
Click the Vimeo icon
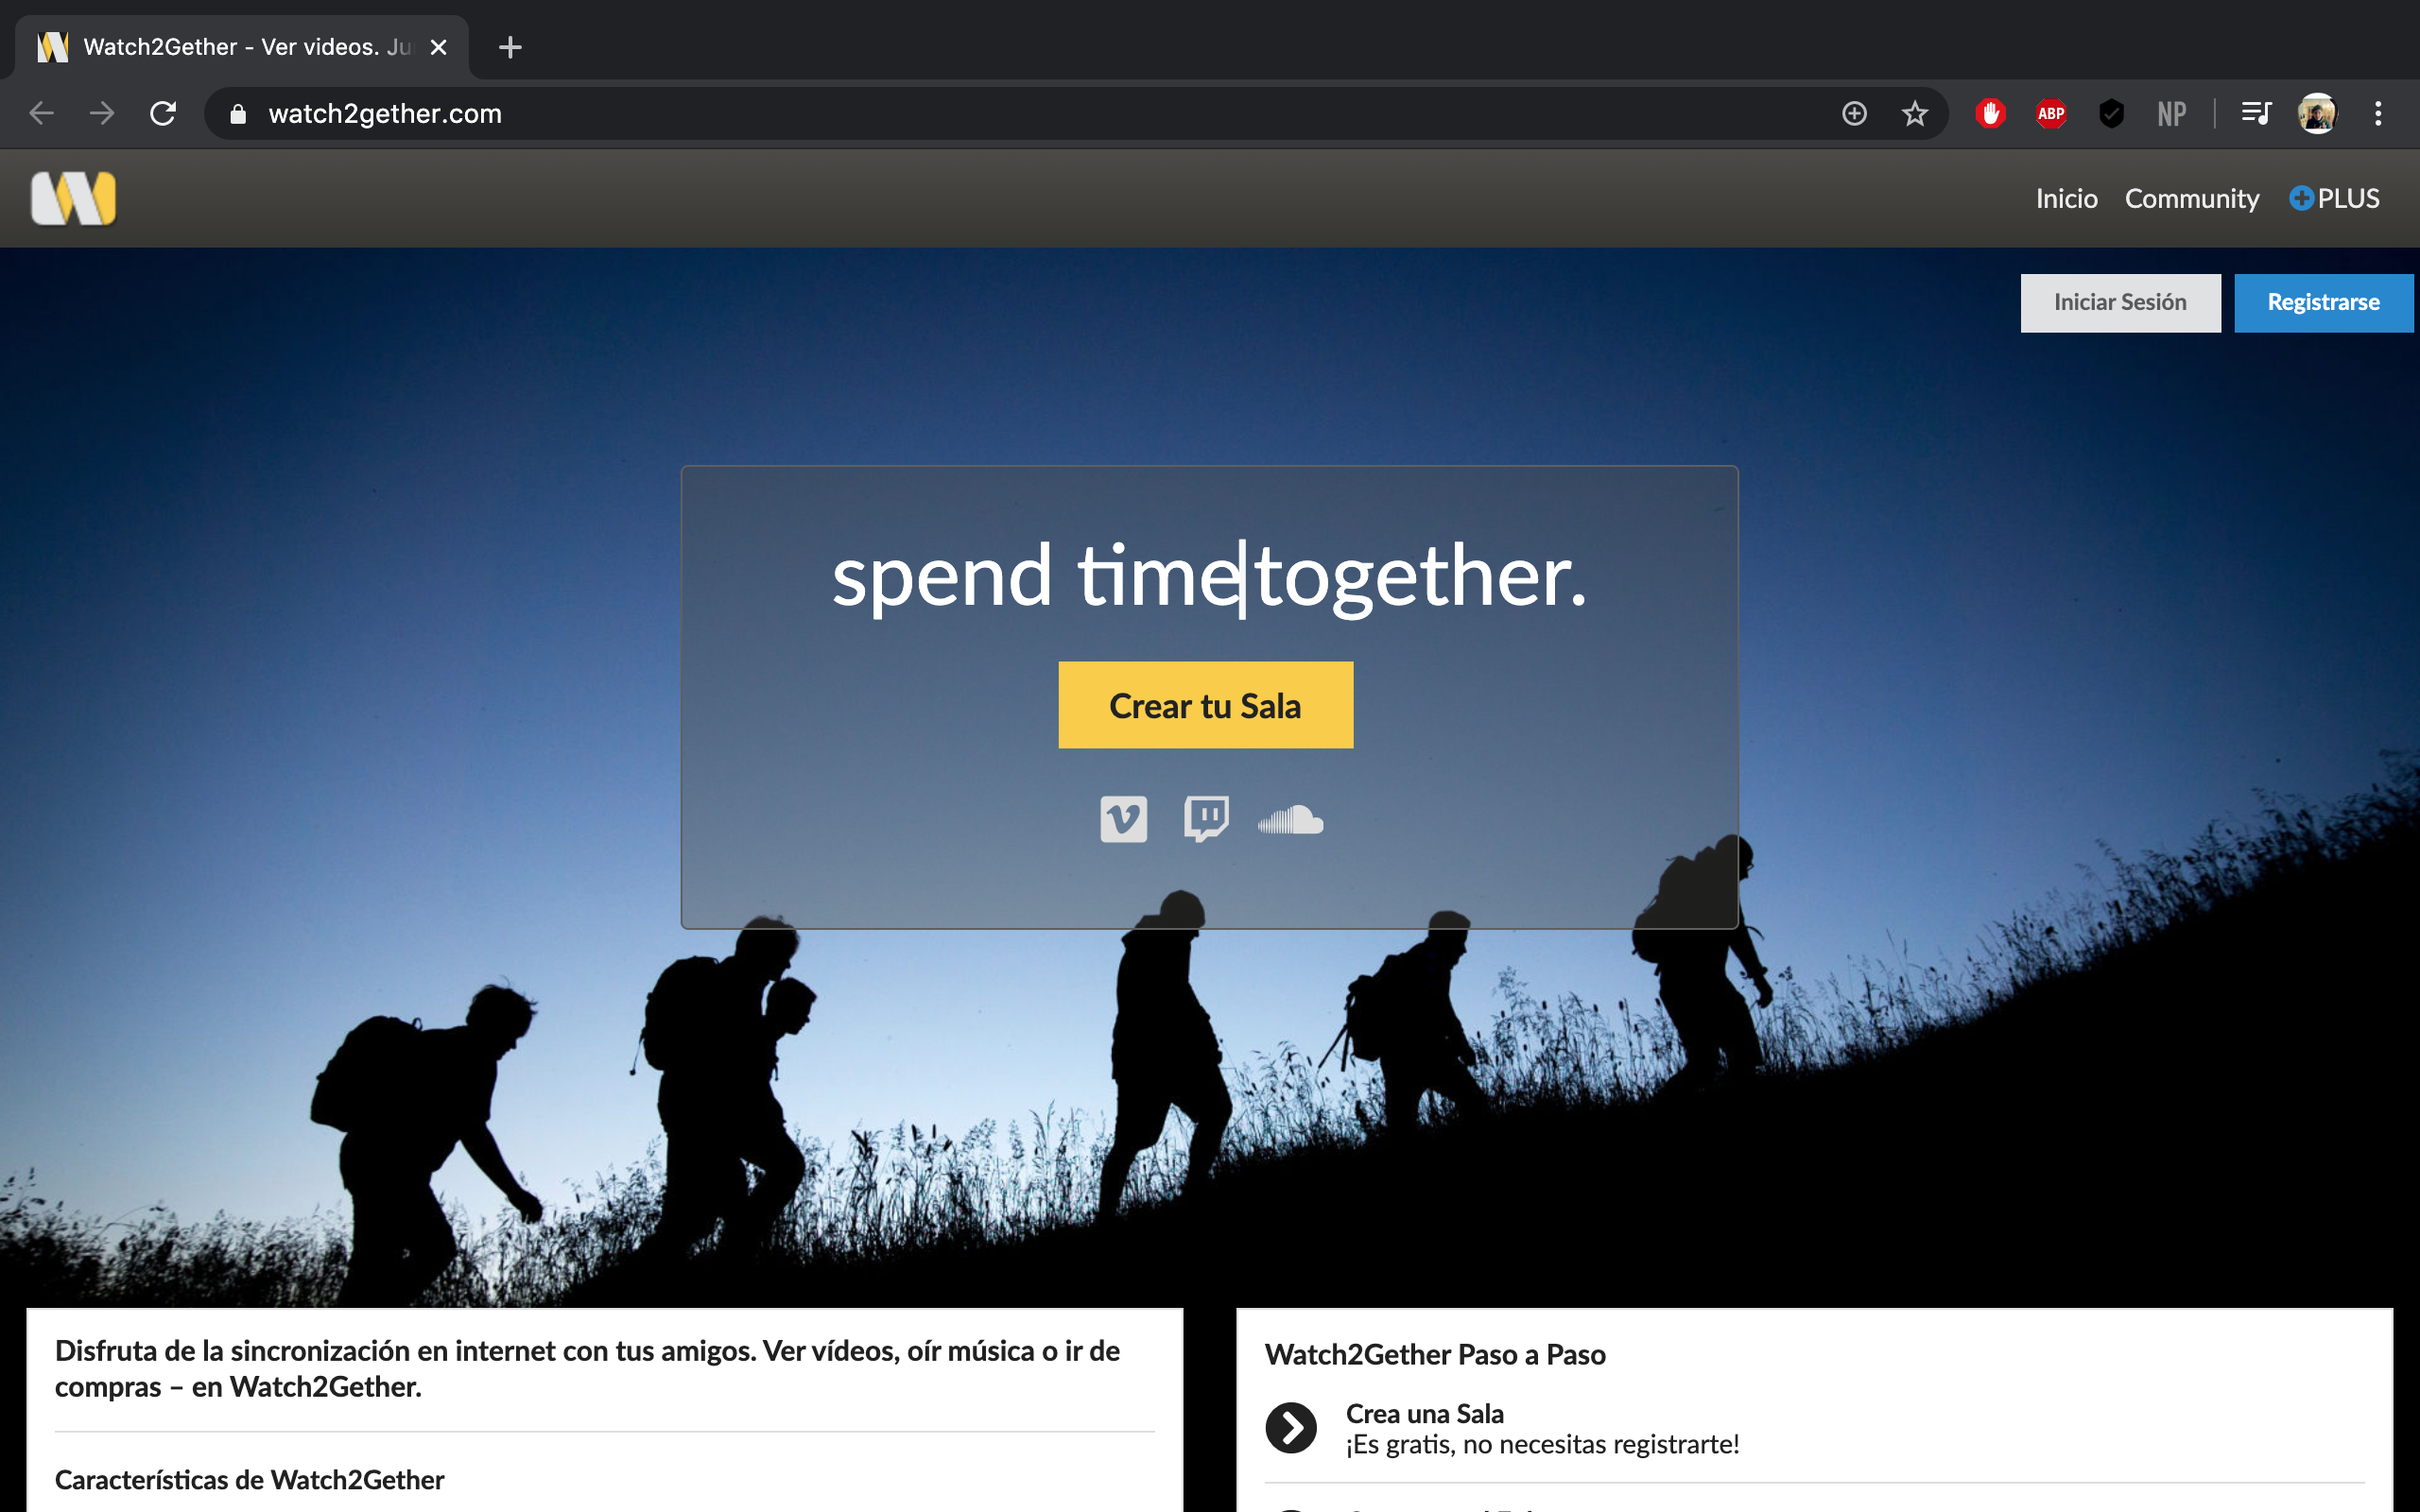tap(1123, 819)
